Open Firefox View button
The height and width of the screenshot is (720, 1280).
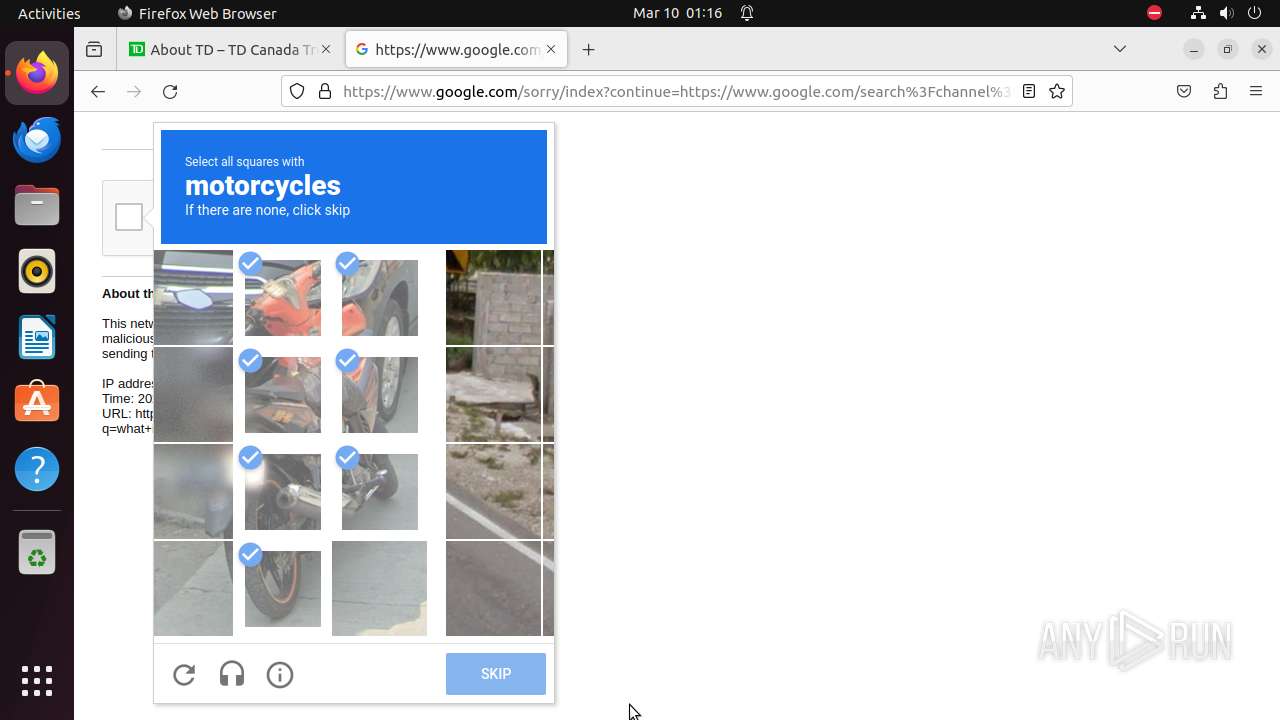pos(94,49)
